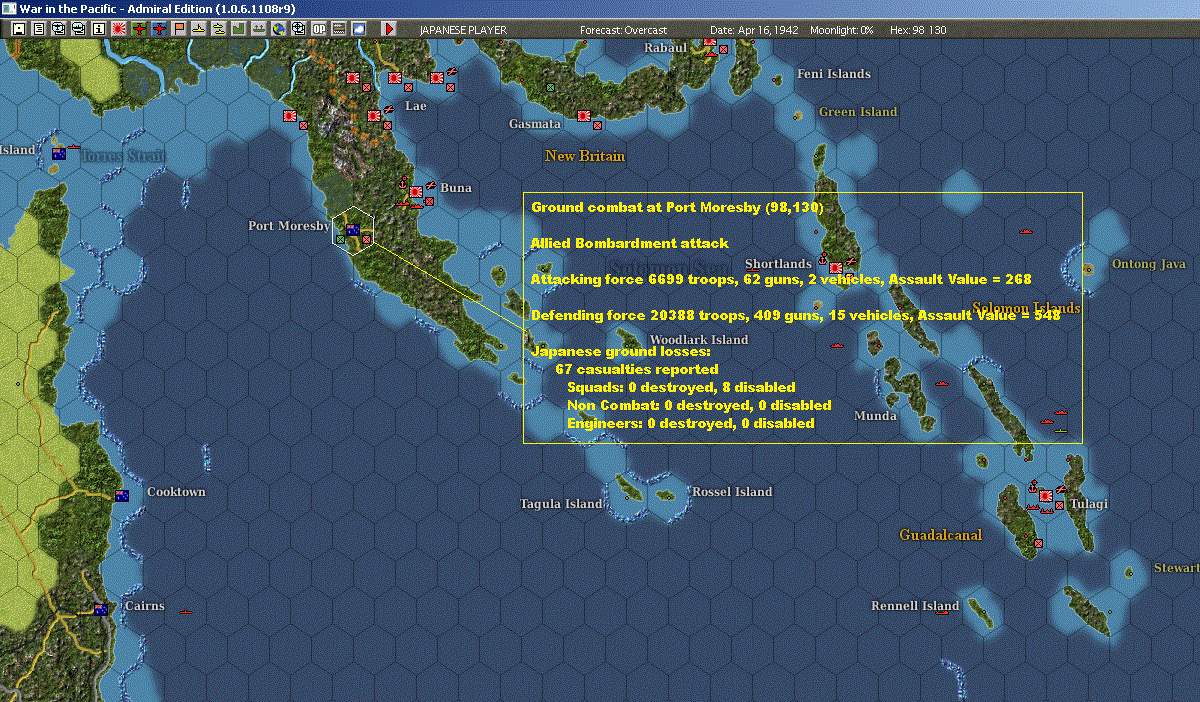Click the green land area toolbar icon

(x=239, y=29)
